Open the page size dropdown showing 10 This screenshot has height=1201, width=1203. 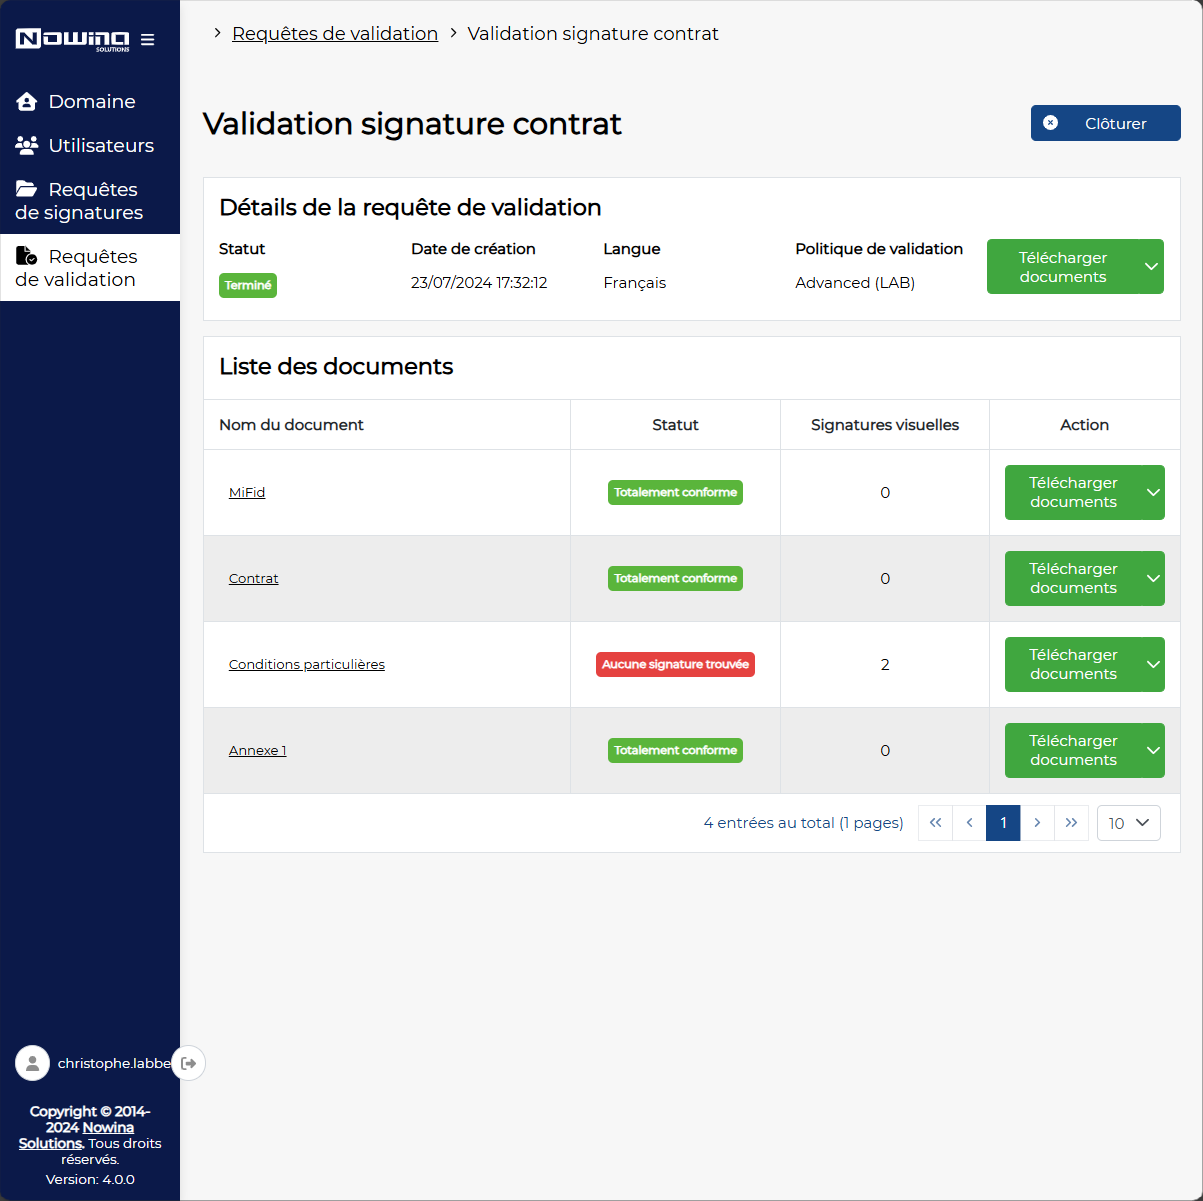(1128, 823)
